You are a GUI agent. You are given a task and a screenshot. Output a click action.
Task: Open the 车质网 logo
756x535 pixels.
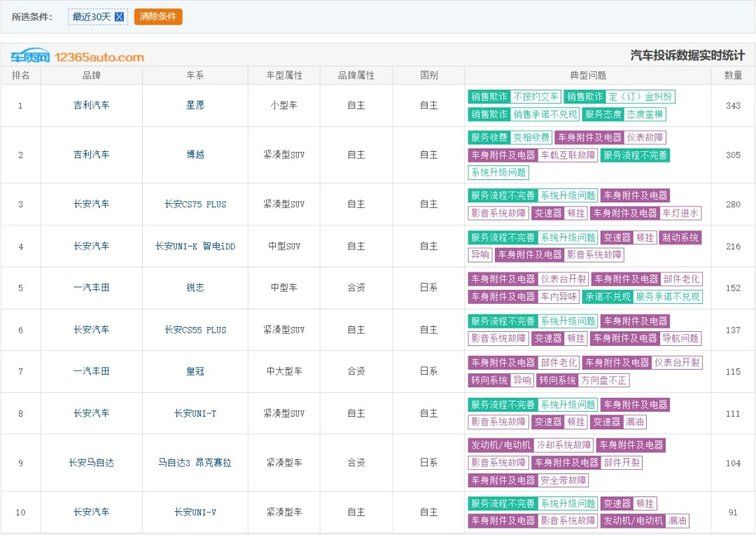pyautogui.click(x=30, y=56)
